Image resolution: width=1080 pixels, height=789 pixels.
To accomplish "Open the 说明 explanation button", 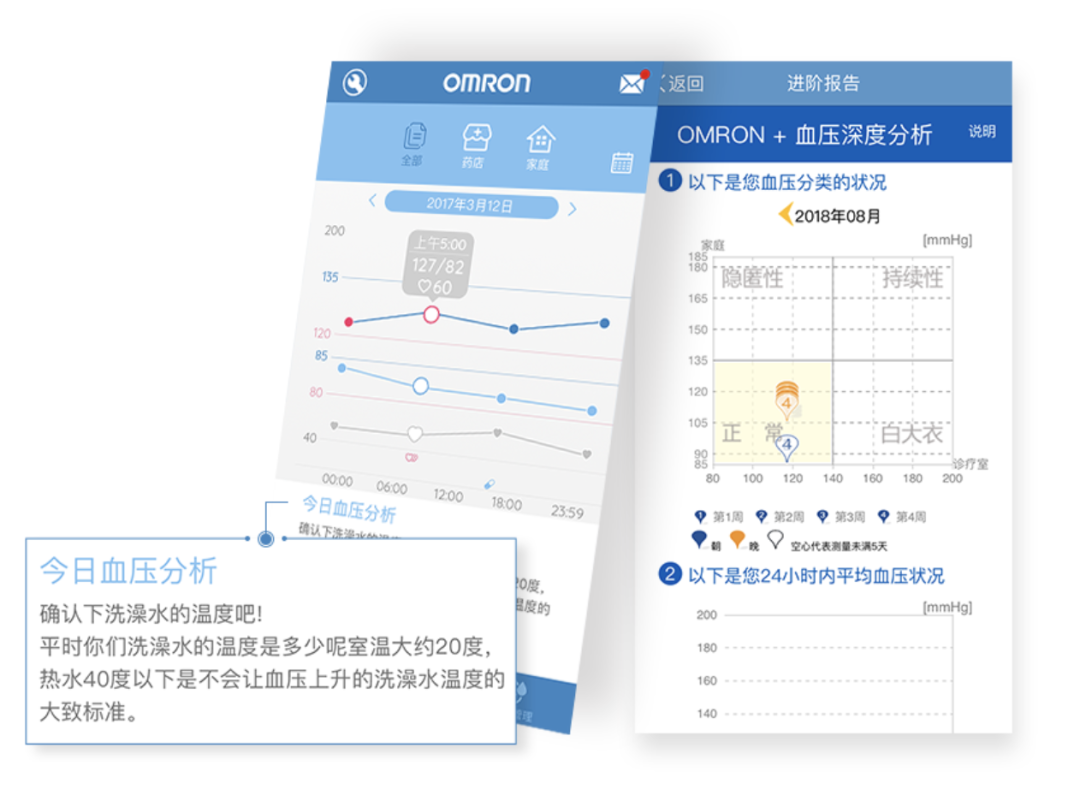I will tap(980, 133).
